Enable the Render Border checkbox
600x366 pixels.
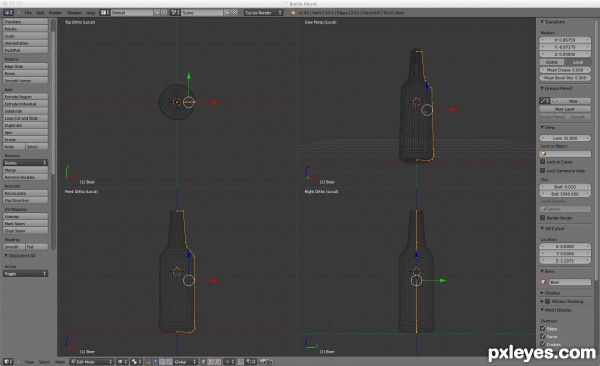coord(542,217)
